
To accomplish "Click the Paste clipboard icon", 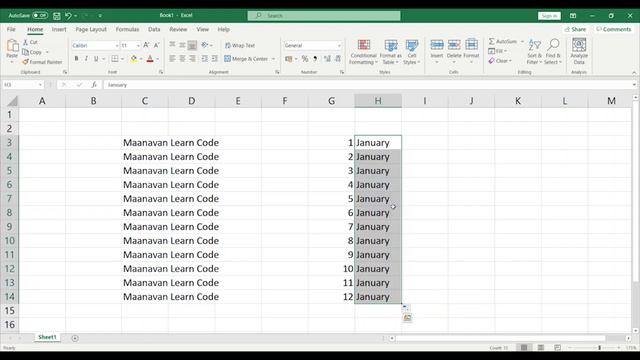I will click(12, 46).
